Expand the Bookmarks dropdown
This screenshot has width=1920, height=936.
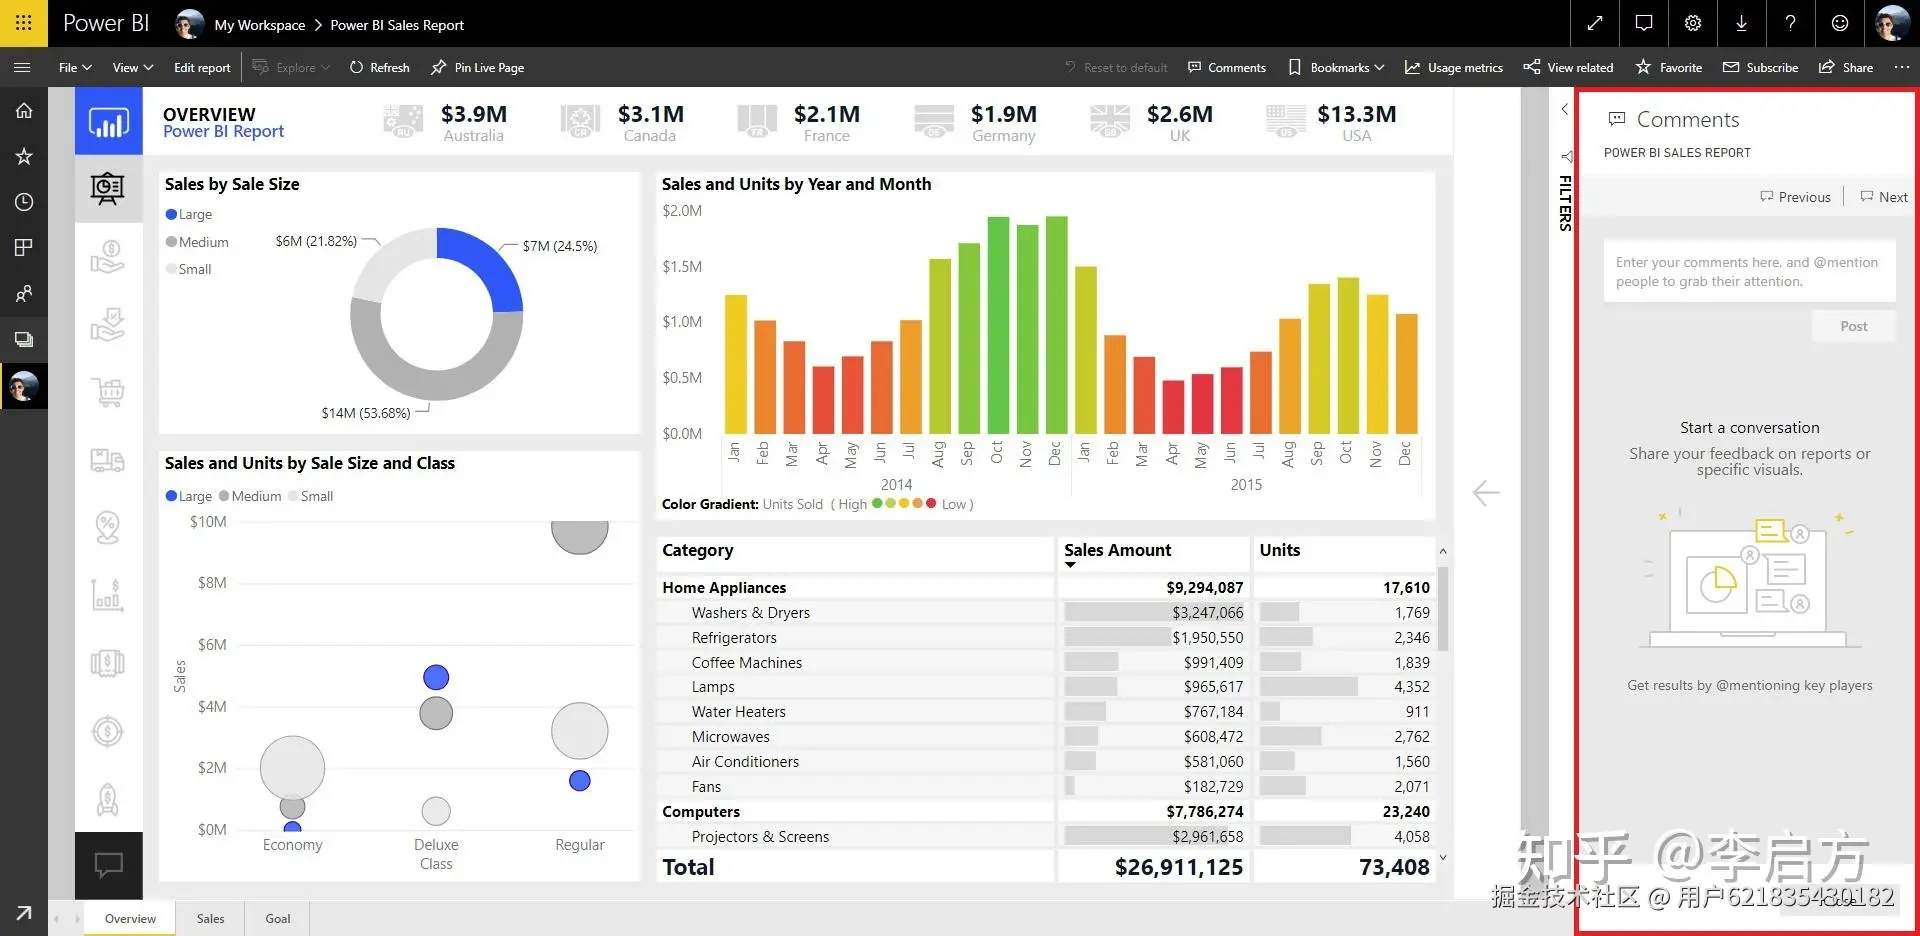pos(1337,67)
